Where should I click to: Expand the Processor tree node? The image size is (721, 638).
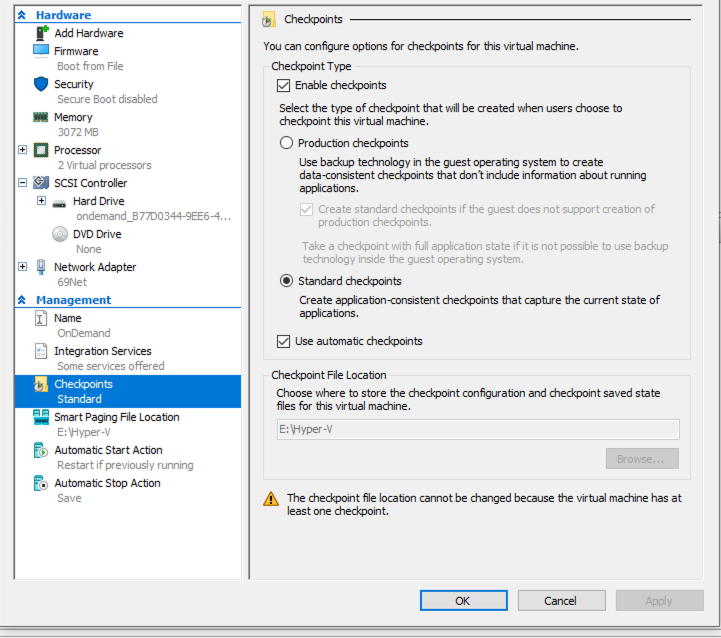click(x=23, y=150)
